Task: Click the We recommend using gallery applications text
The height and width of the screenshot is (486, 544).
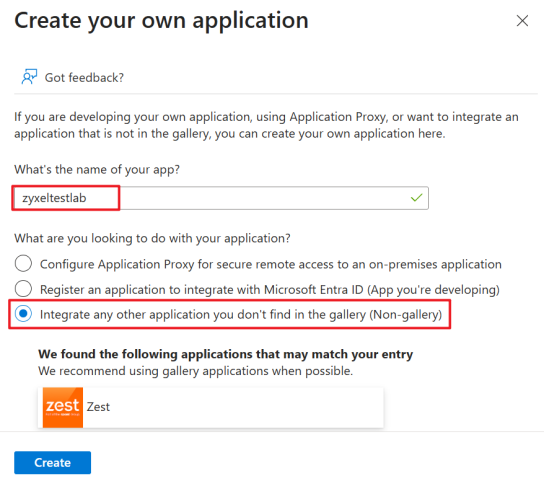Action: 195,371
